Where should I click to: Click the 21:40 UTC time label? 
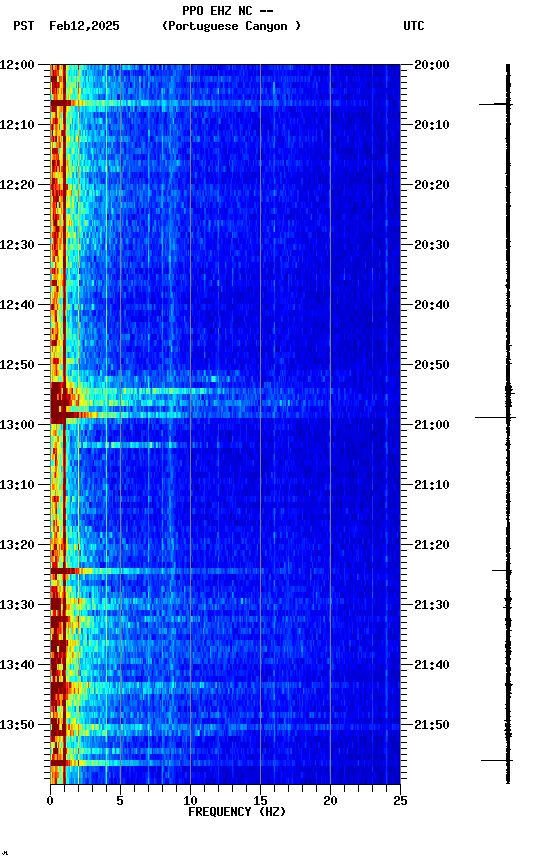click(x=432, y=666)
